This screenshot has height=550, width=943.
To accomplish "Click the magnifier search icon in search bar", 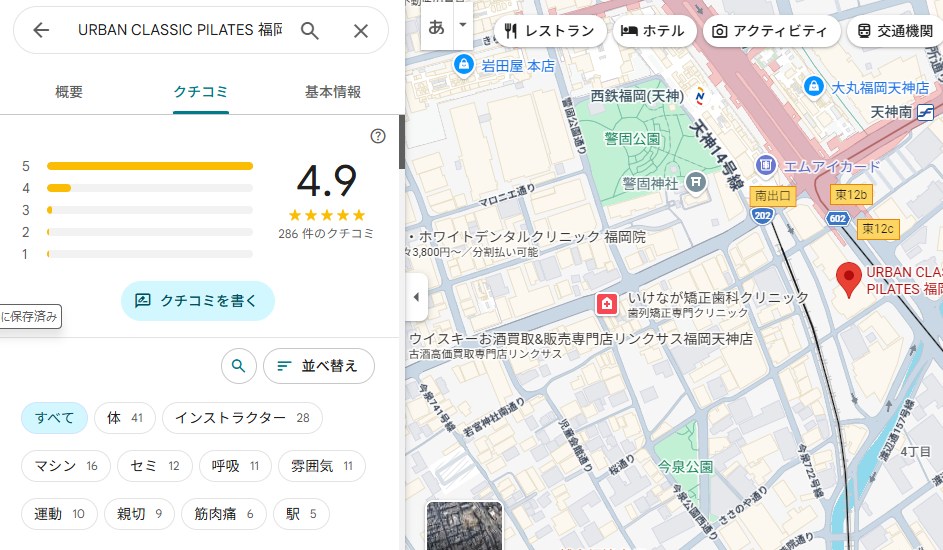I will [310, 31].
